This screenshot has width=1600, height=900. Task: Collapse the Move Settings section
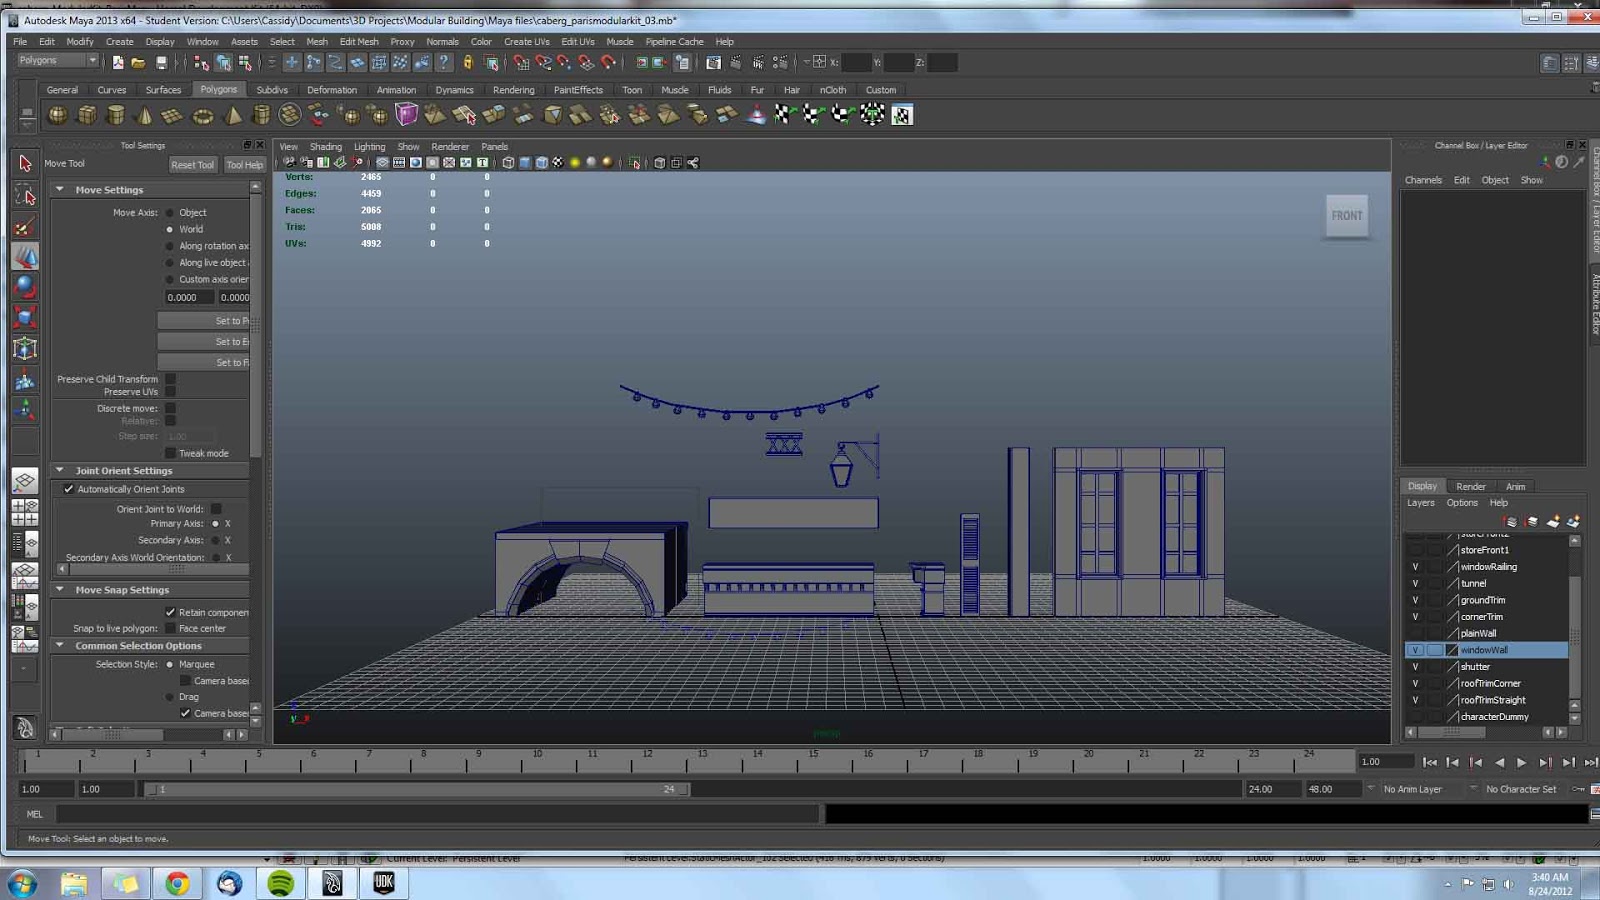click(61, 189)
